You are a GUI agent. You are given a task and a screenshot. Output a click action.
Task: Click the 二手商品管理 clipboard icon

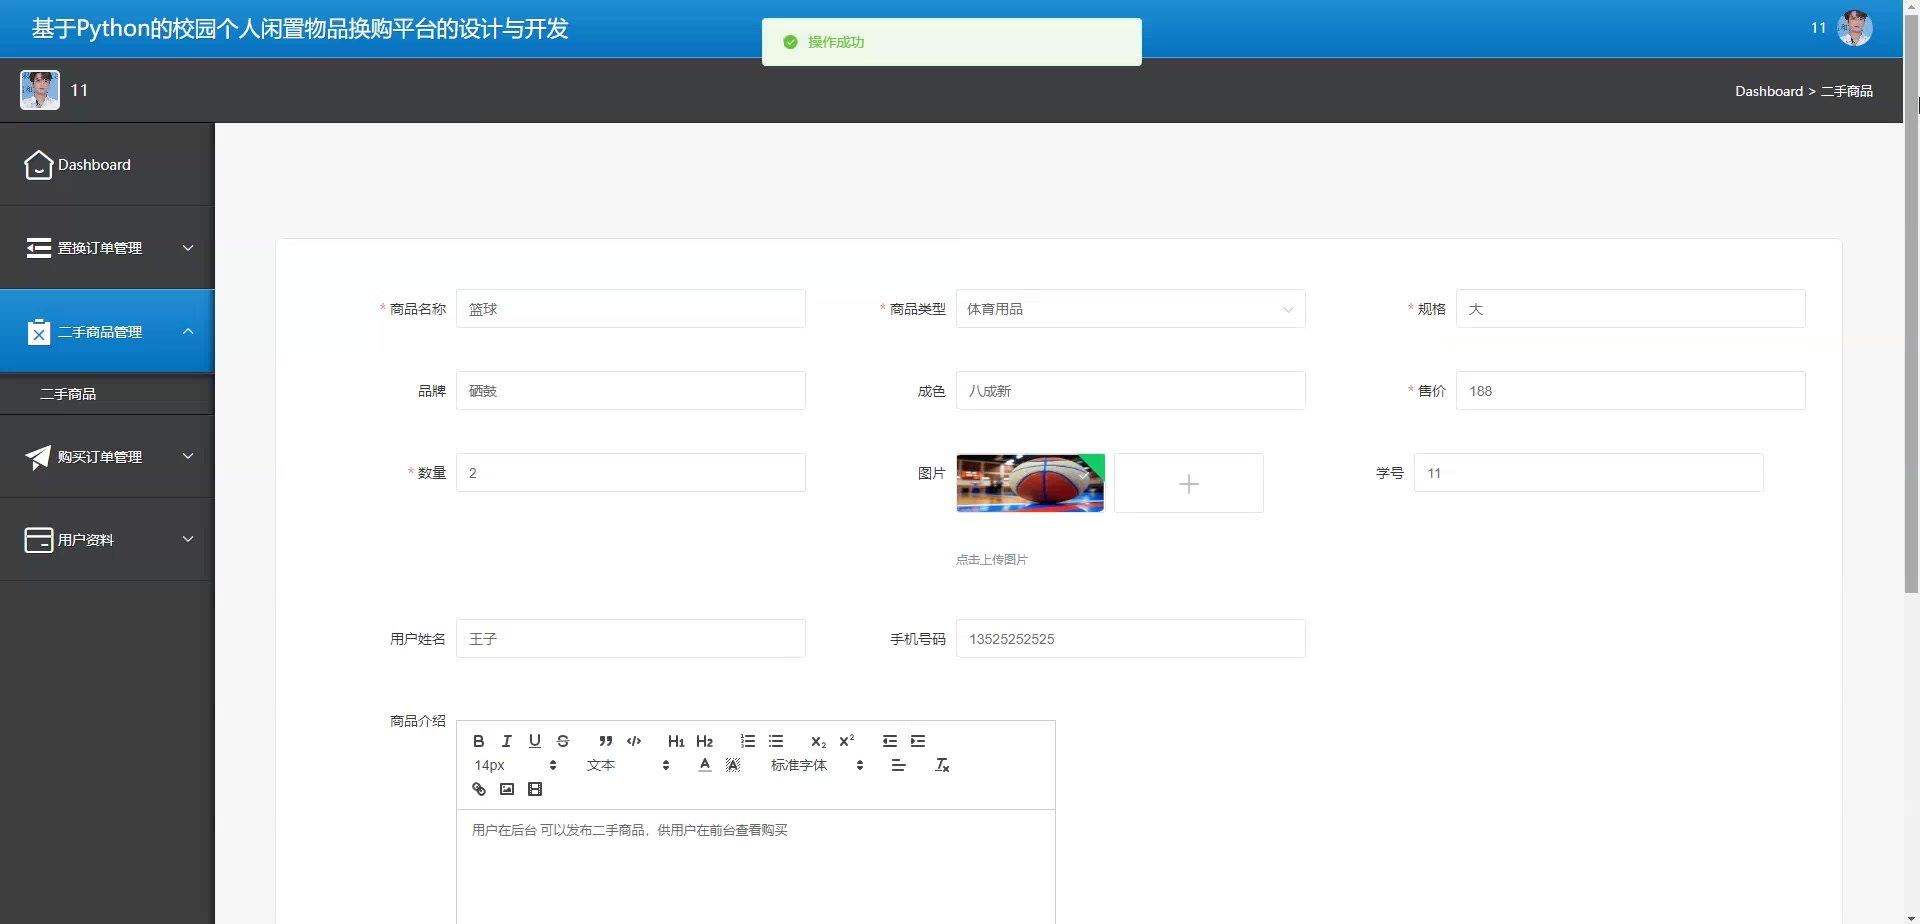pyautogui.click(x=38, y=332)
